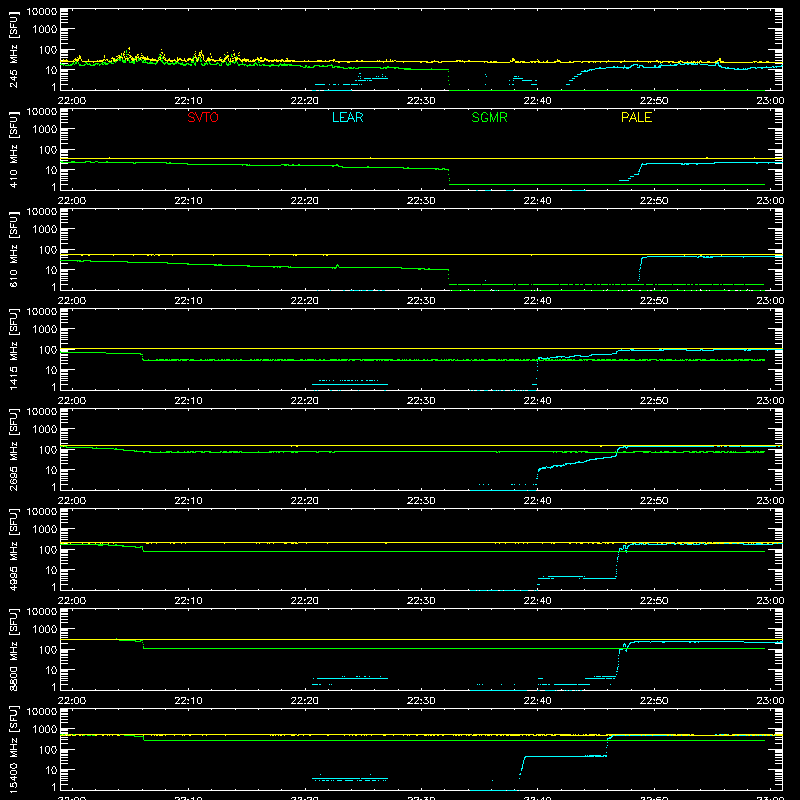This screenshot has width=800, height=800.
Task: Click the 22:00 tick label under the 245 MHz plot
Action: click(x=71, y=101)
